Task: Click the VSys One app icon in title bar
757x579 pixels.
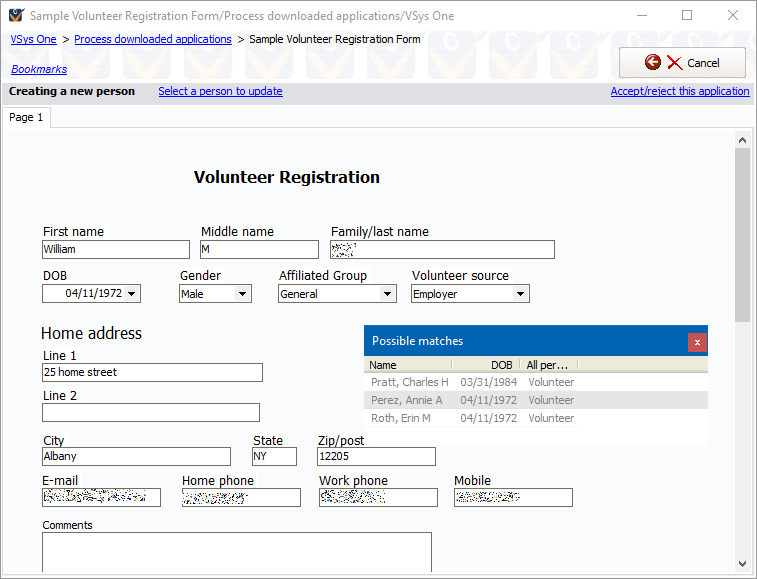Action: (16, 15)
